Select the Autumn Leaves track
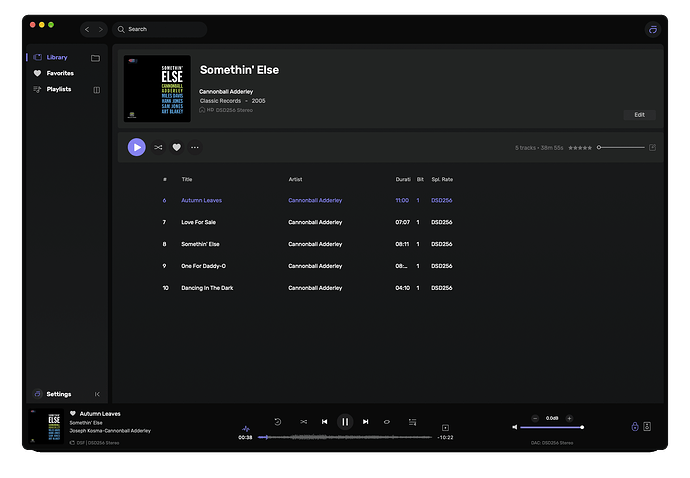The width and height of the screenshot is (690, 478). [202, 200]
